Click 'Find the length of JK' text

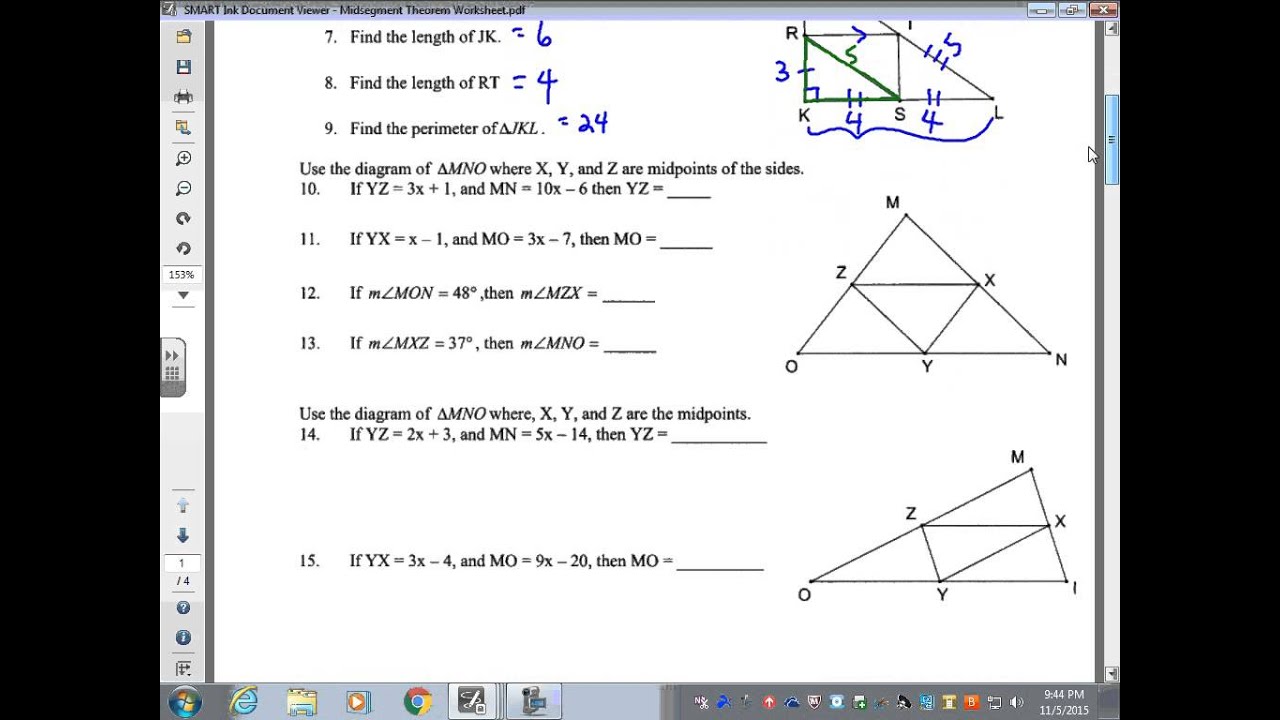425,37
